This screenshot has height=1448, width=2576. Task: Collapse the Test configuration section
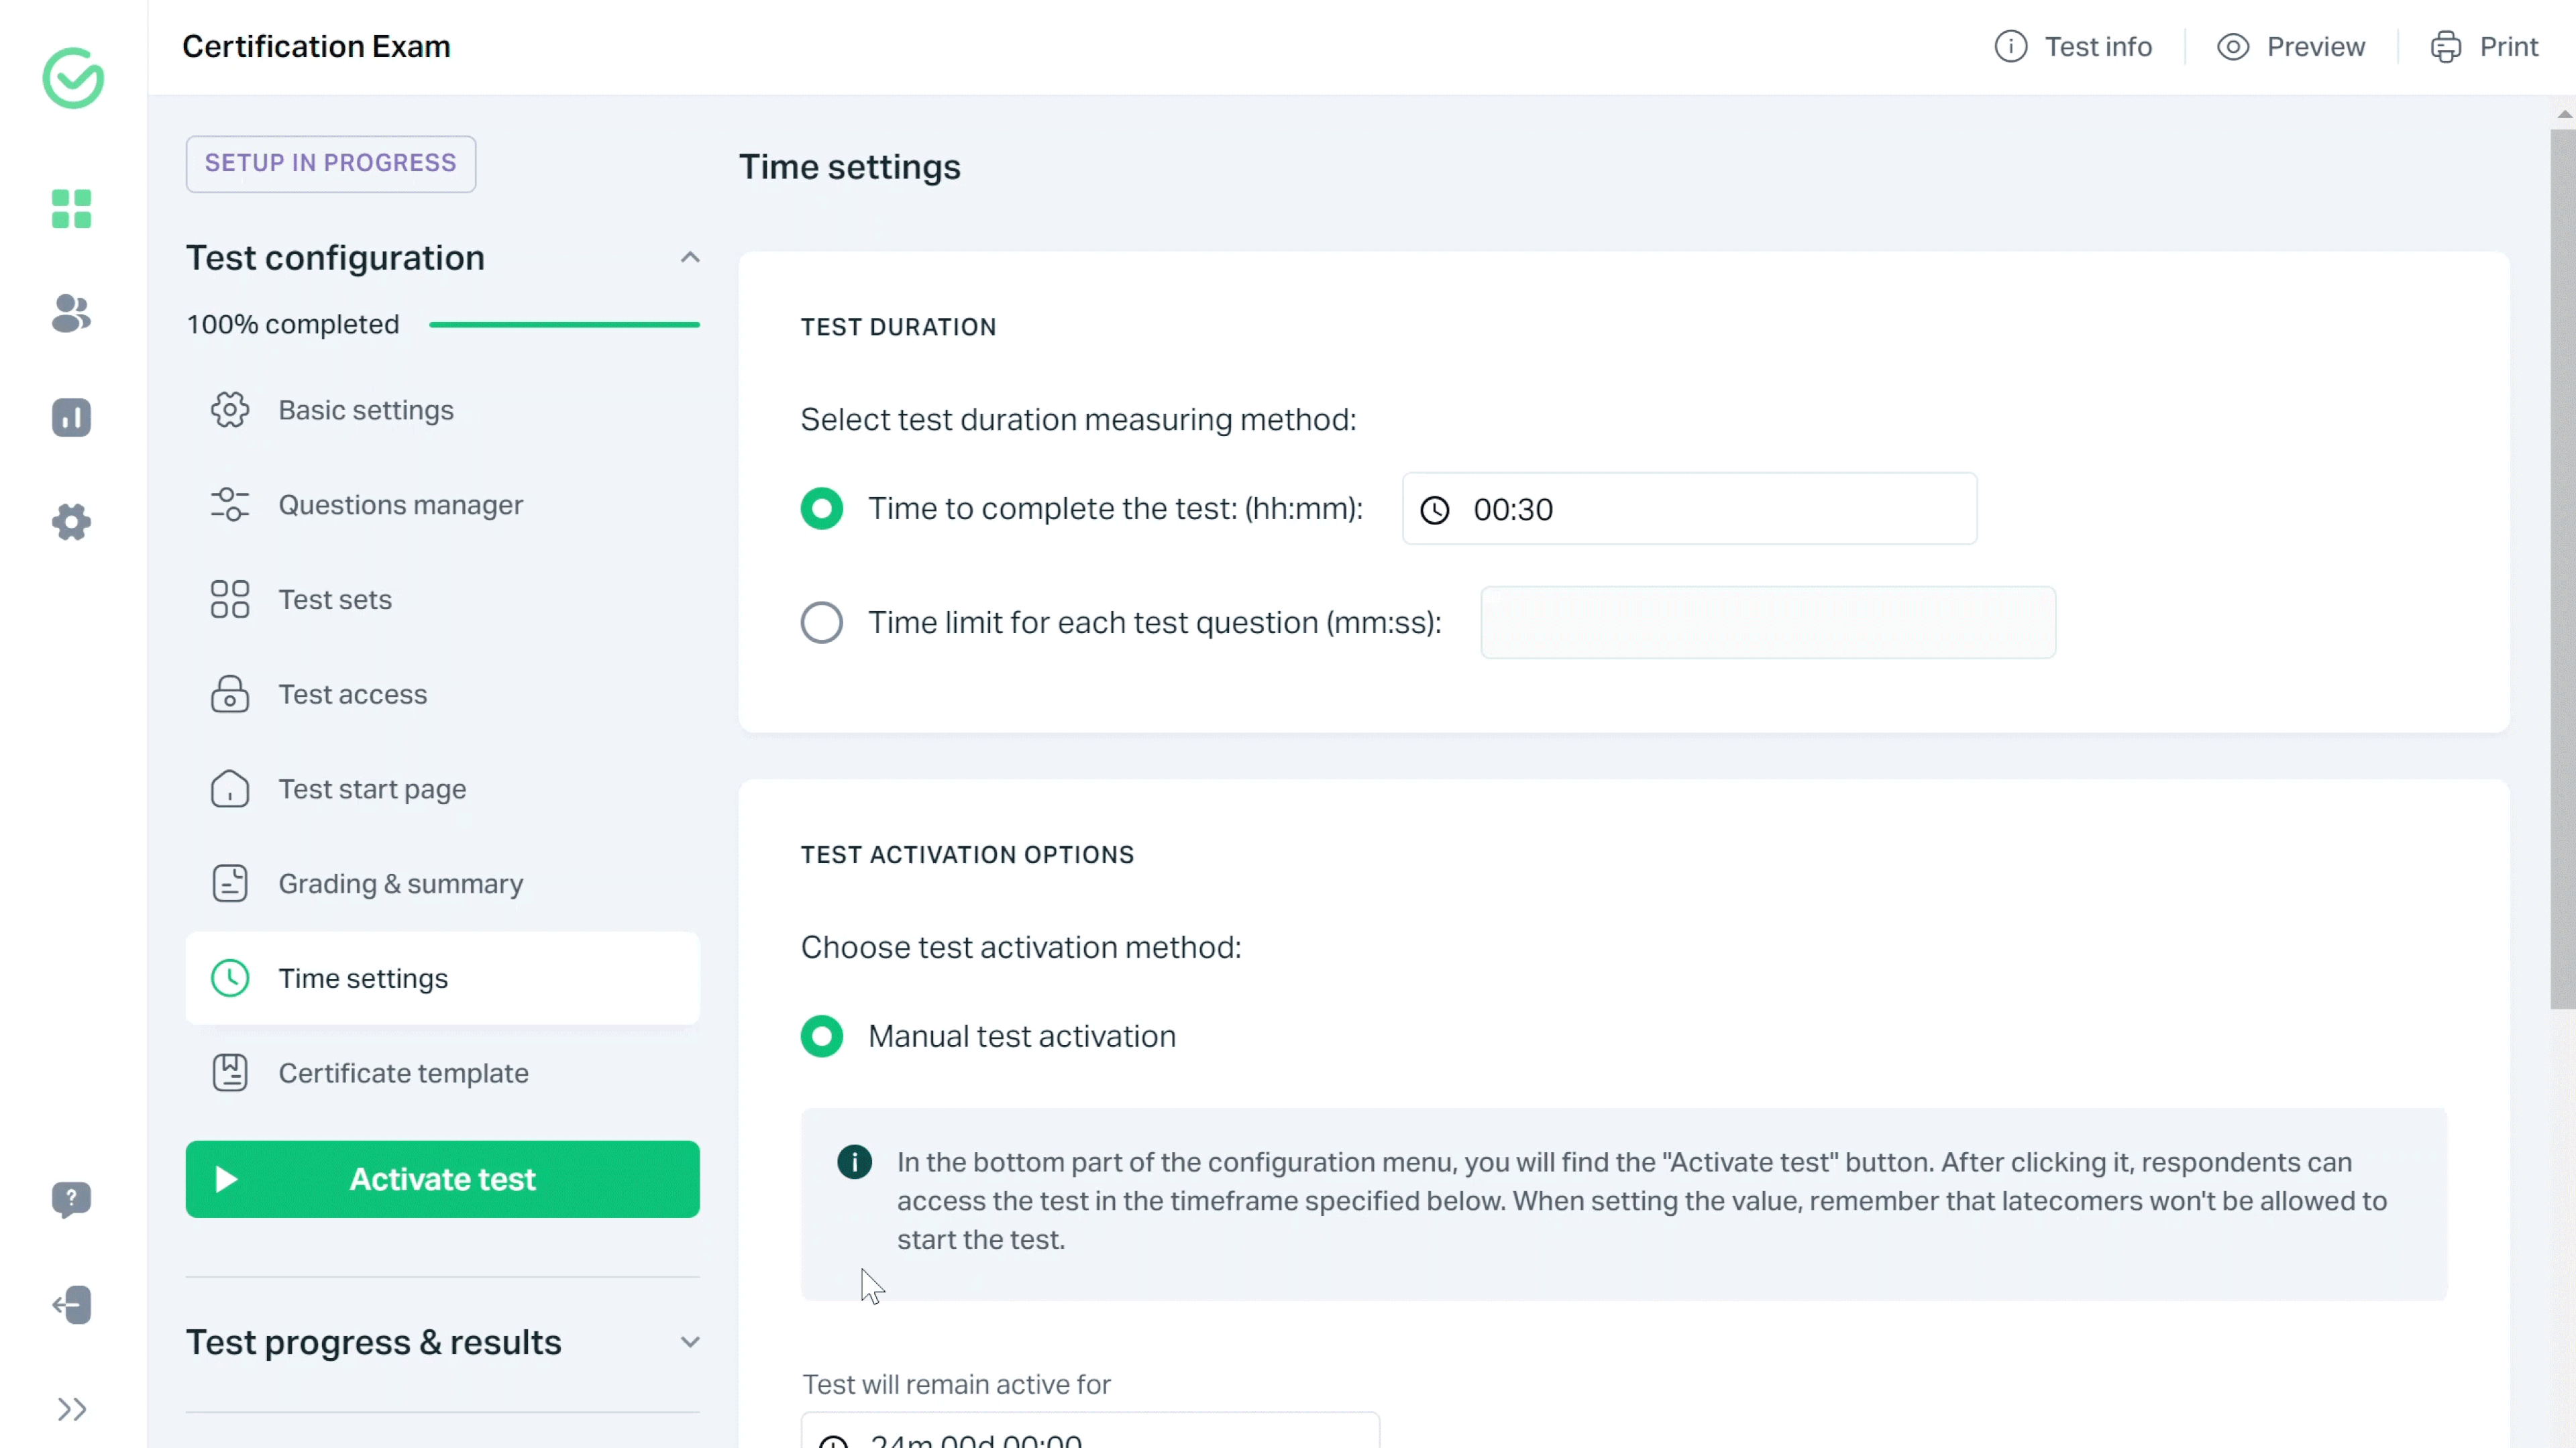pos(690,256)
